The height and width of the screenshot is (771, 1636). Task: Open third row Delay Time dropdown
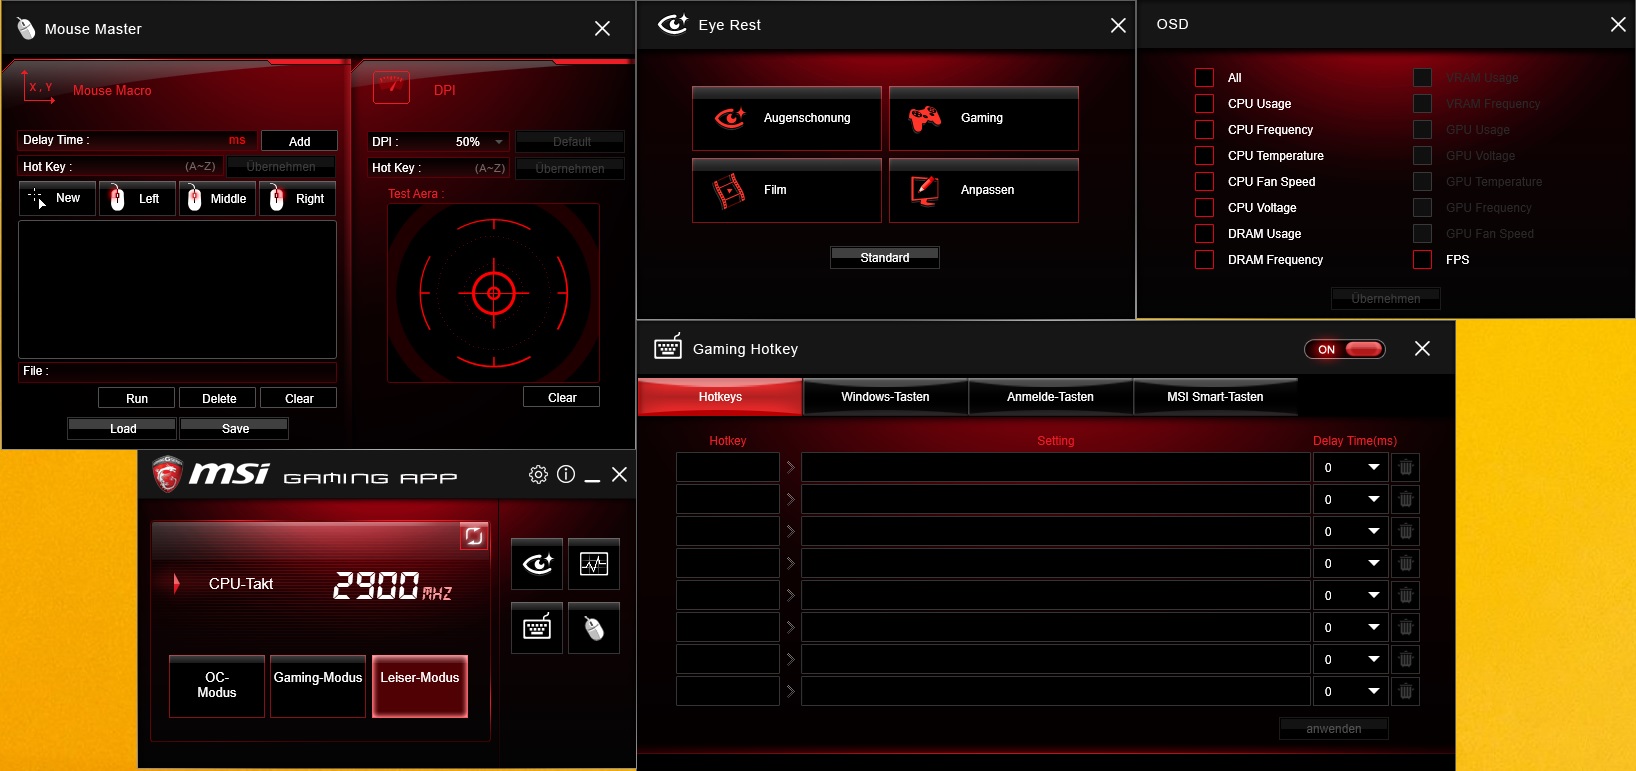pyautogui.click(x=1351, y=531)
